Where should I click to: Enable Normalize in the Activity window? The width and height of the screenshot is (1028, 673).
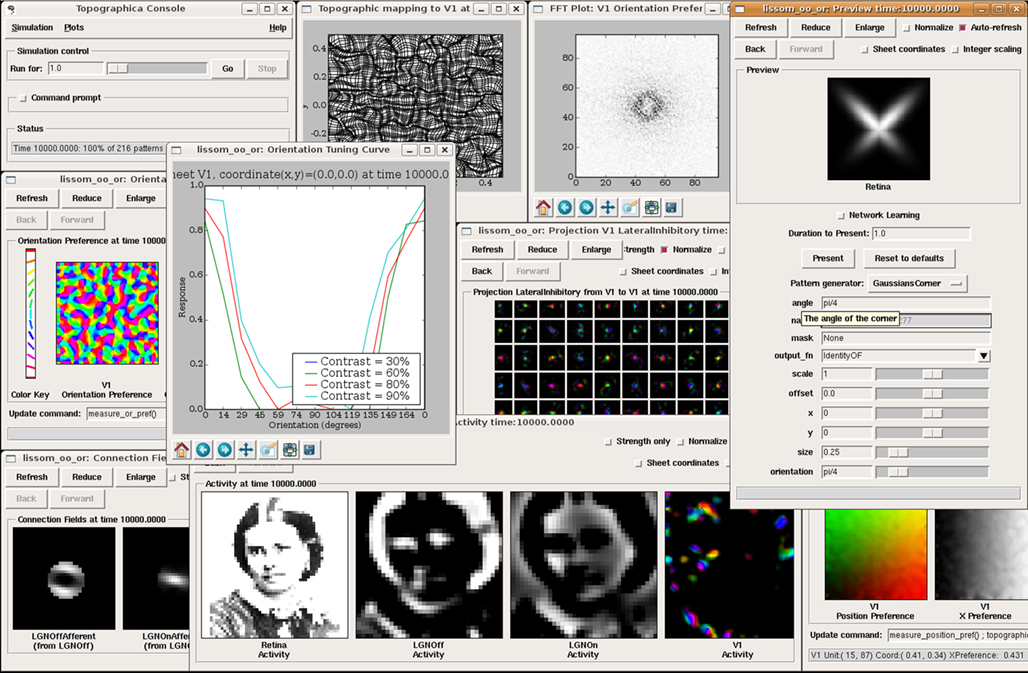click(x=680, y=442)
